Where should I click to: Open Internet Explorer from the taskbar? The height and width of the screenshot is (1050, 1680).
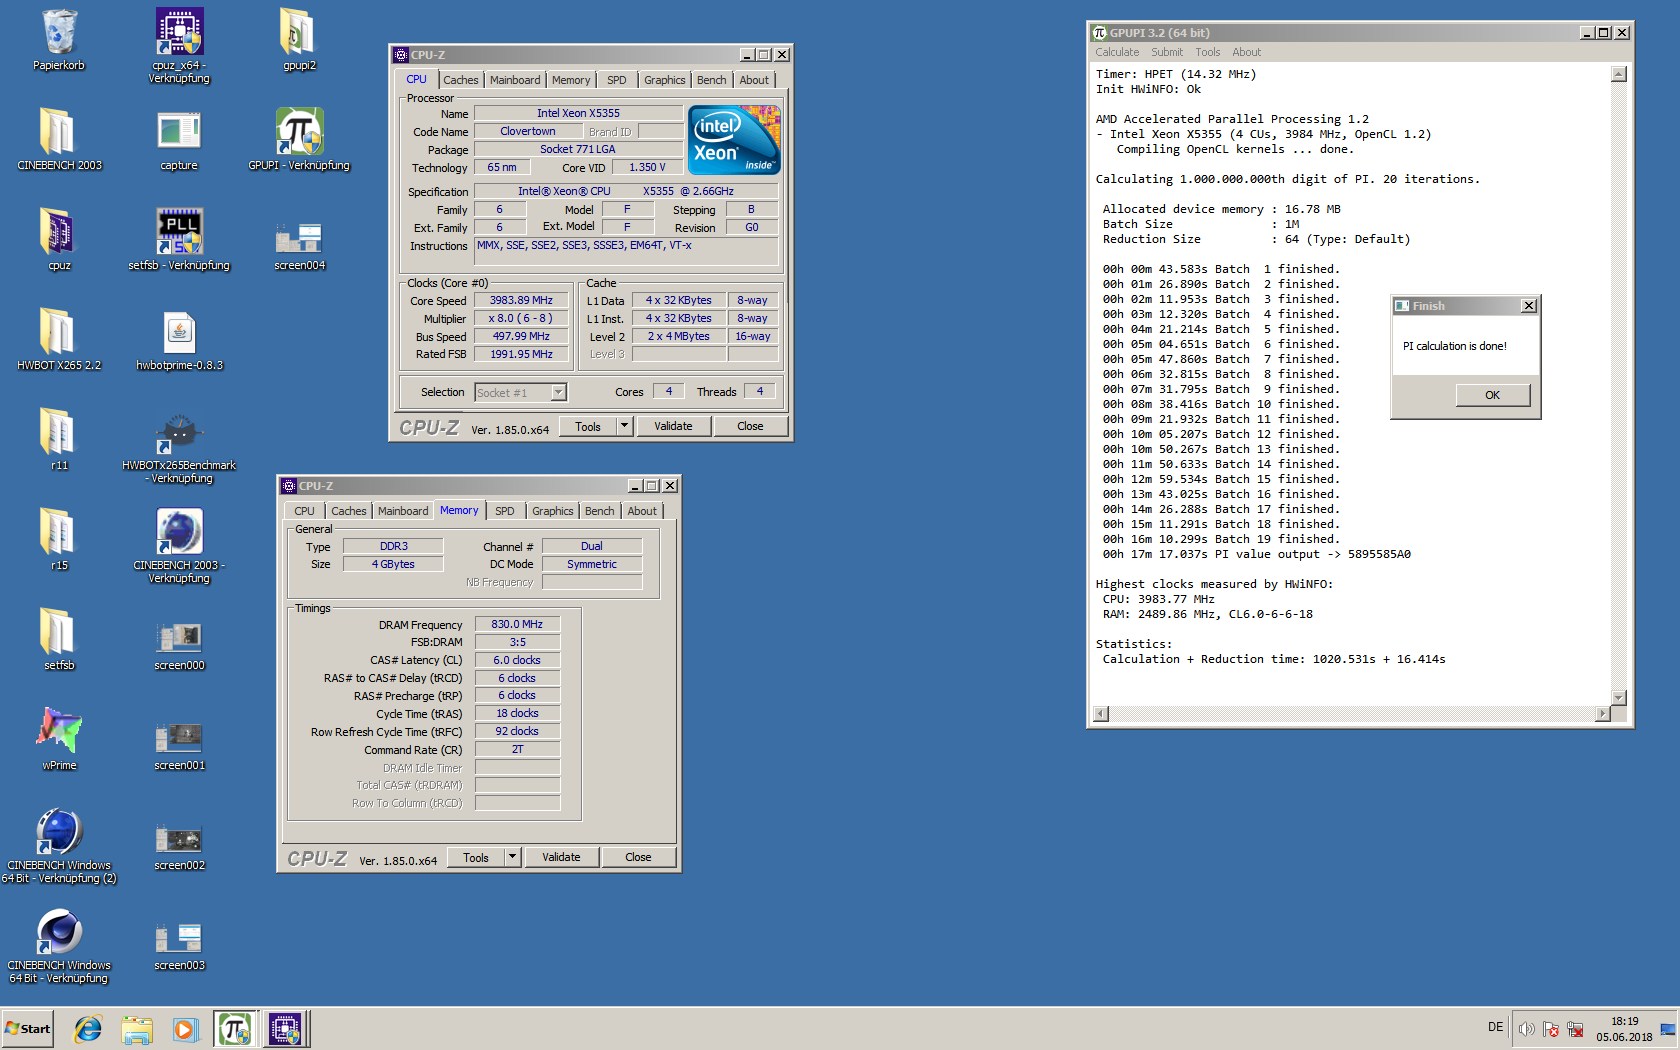click(x=88, y=1028)
